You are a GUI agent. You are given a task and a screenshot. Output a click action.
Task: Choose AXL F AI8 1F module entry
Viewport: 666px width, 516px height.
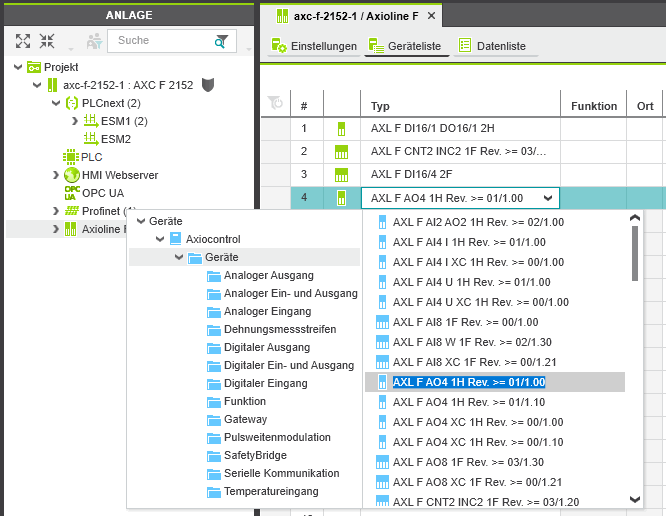(465, 322)
